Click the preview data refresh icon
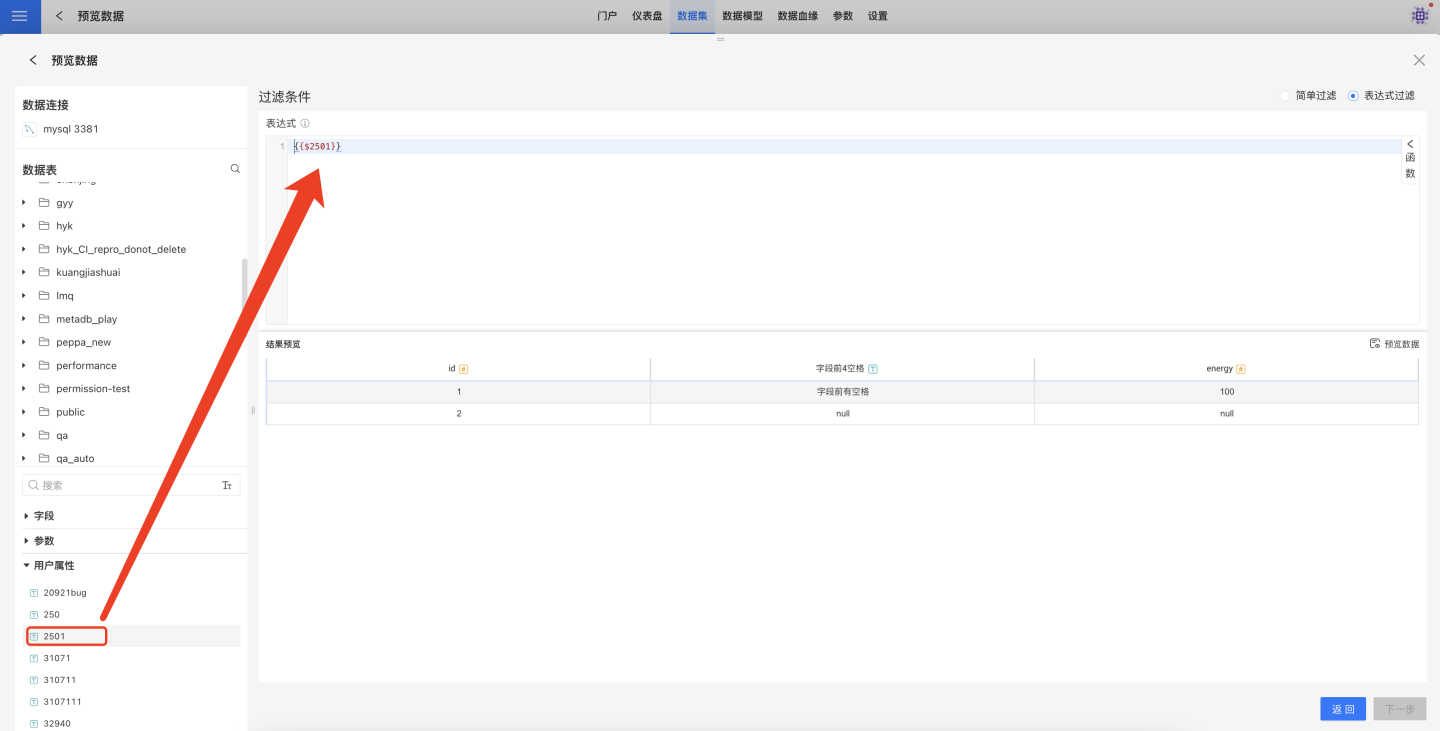This screenshot has width=1440, height=731. [1375, 344]
